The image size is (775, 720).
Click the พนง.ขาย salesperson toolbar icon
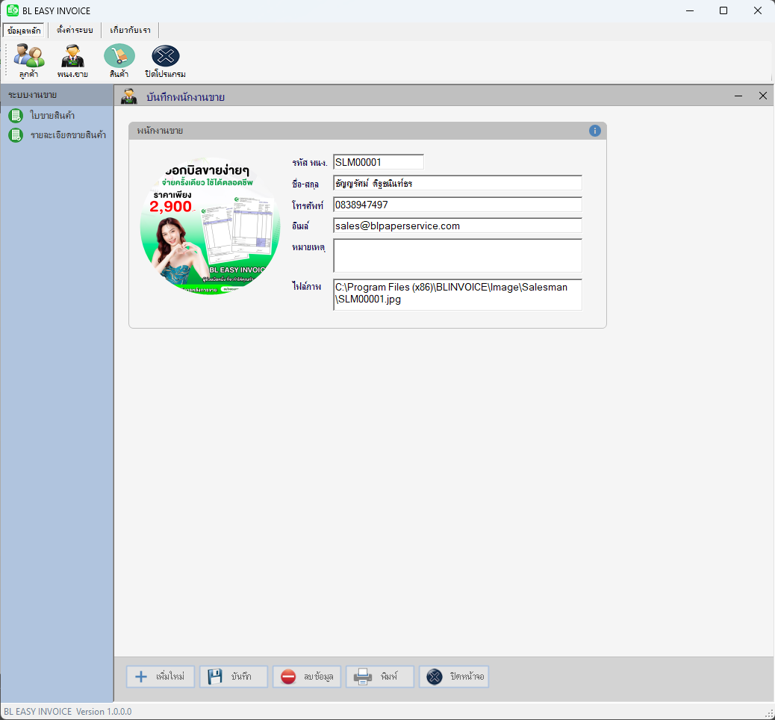[x=72, y=60]
